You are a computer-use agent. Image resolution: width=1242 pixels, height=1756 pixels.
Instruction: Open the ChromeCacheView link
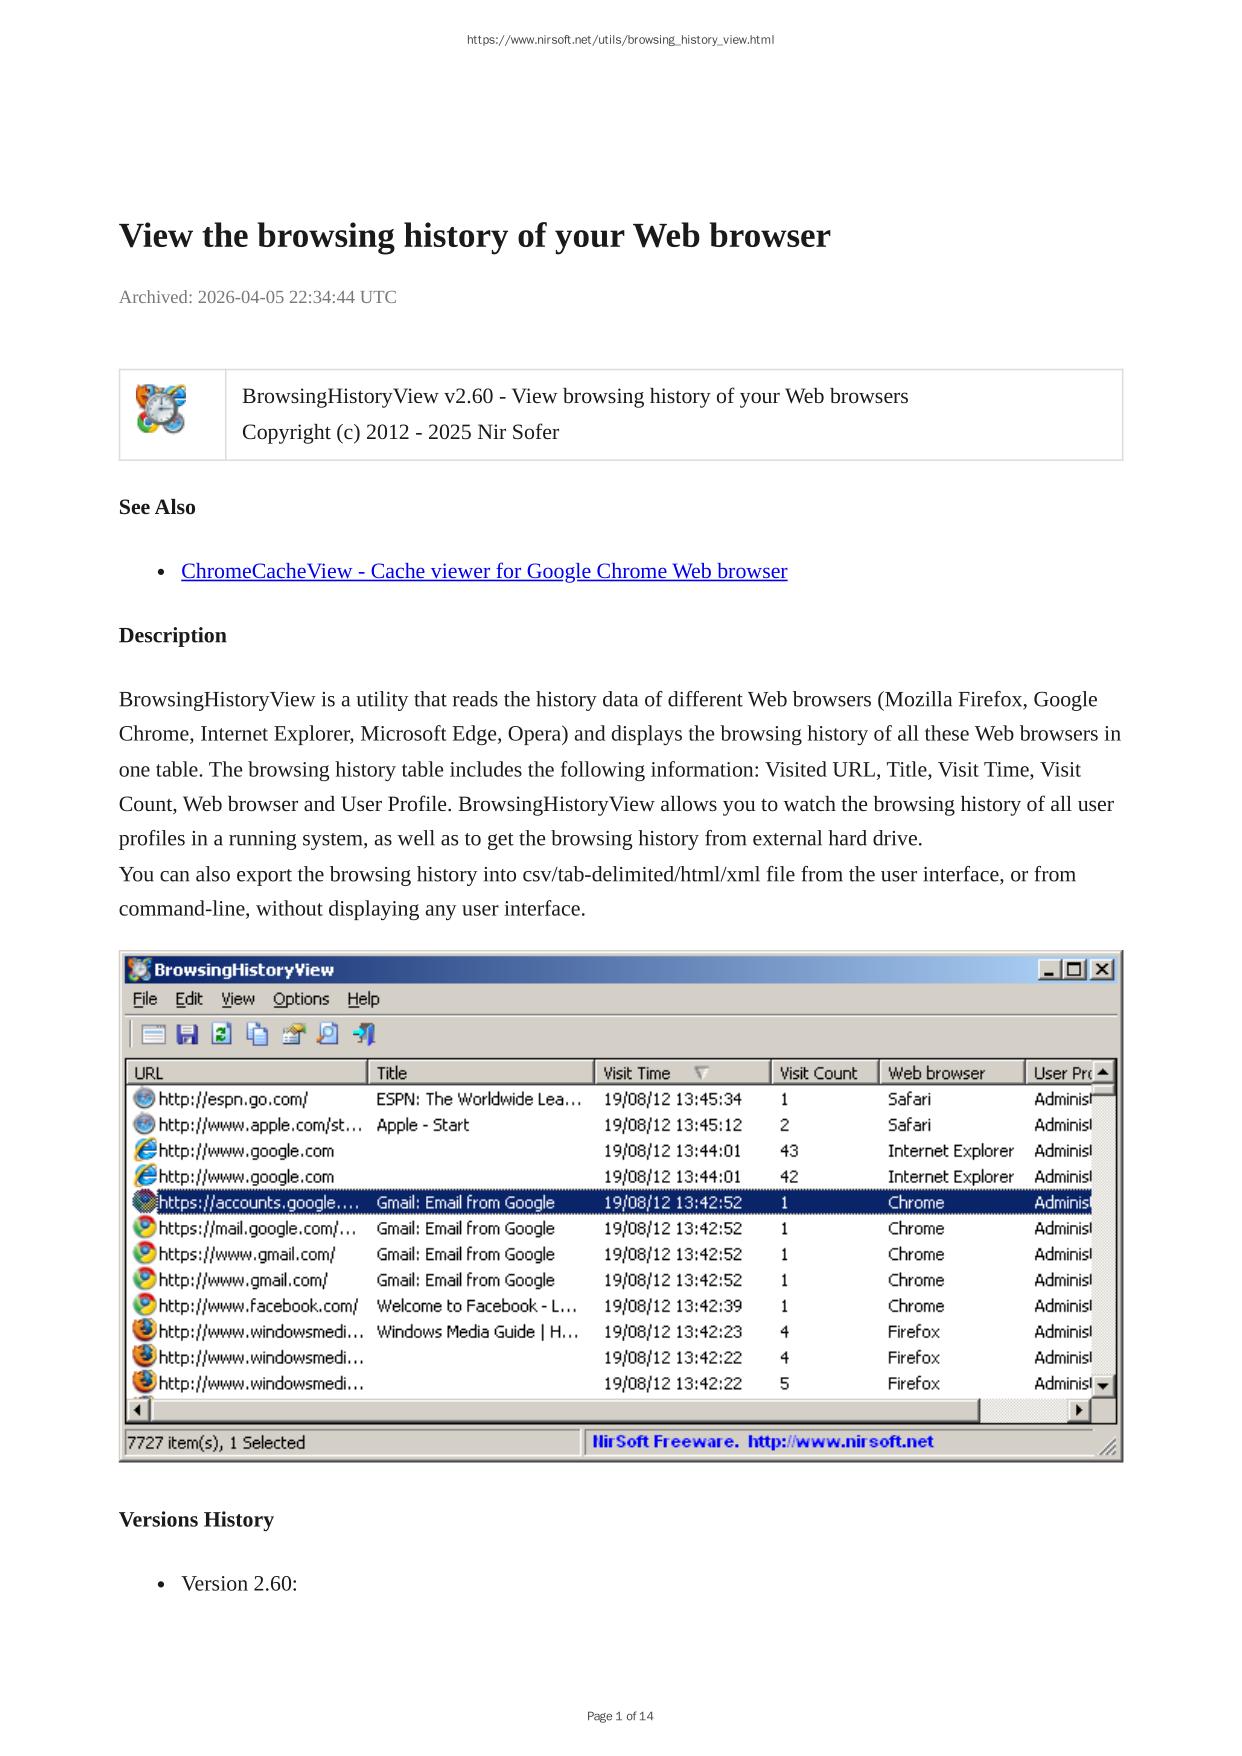[x=484, y=571]
